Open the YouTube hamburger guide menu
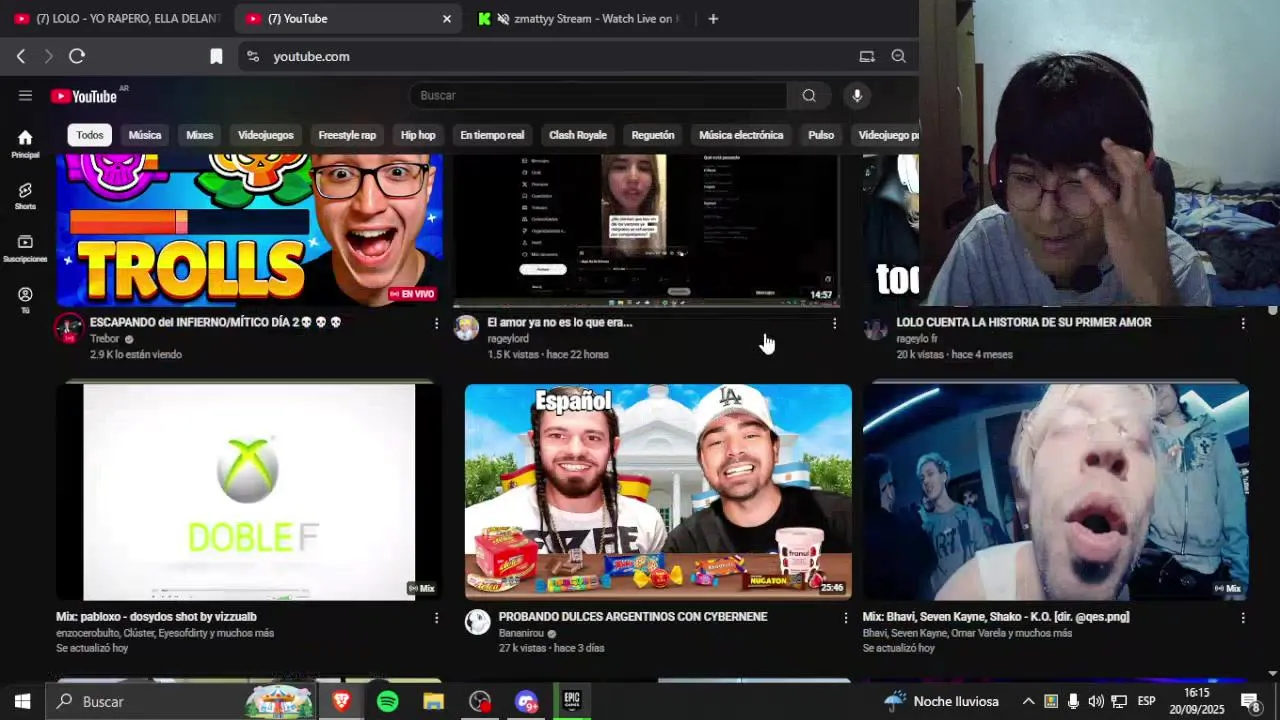The width and height of the screenshot is (1280, 720). tap(25, 96)
